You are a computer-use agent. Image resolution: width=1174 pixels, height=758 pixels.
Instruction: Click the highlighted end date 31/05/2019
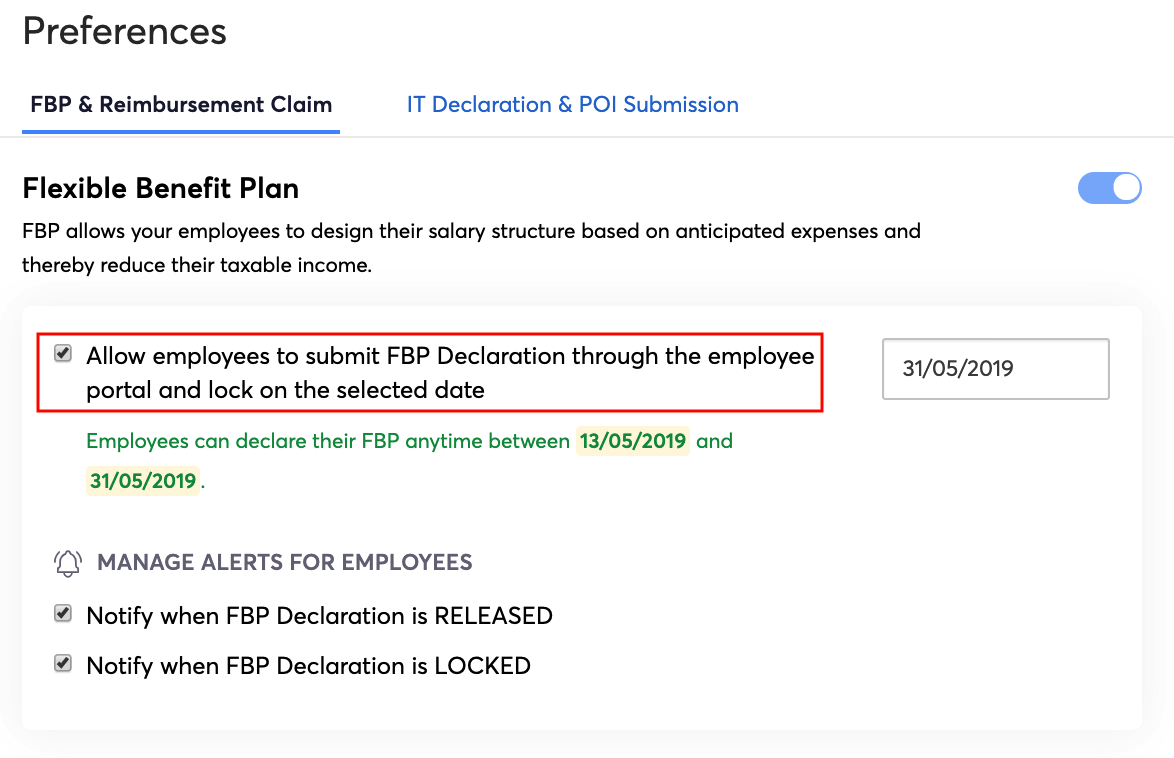click(143, 481)
